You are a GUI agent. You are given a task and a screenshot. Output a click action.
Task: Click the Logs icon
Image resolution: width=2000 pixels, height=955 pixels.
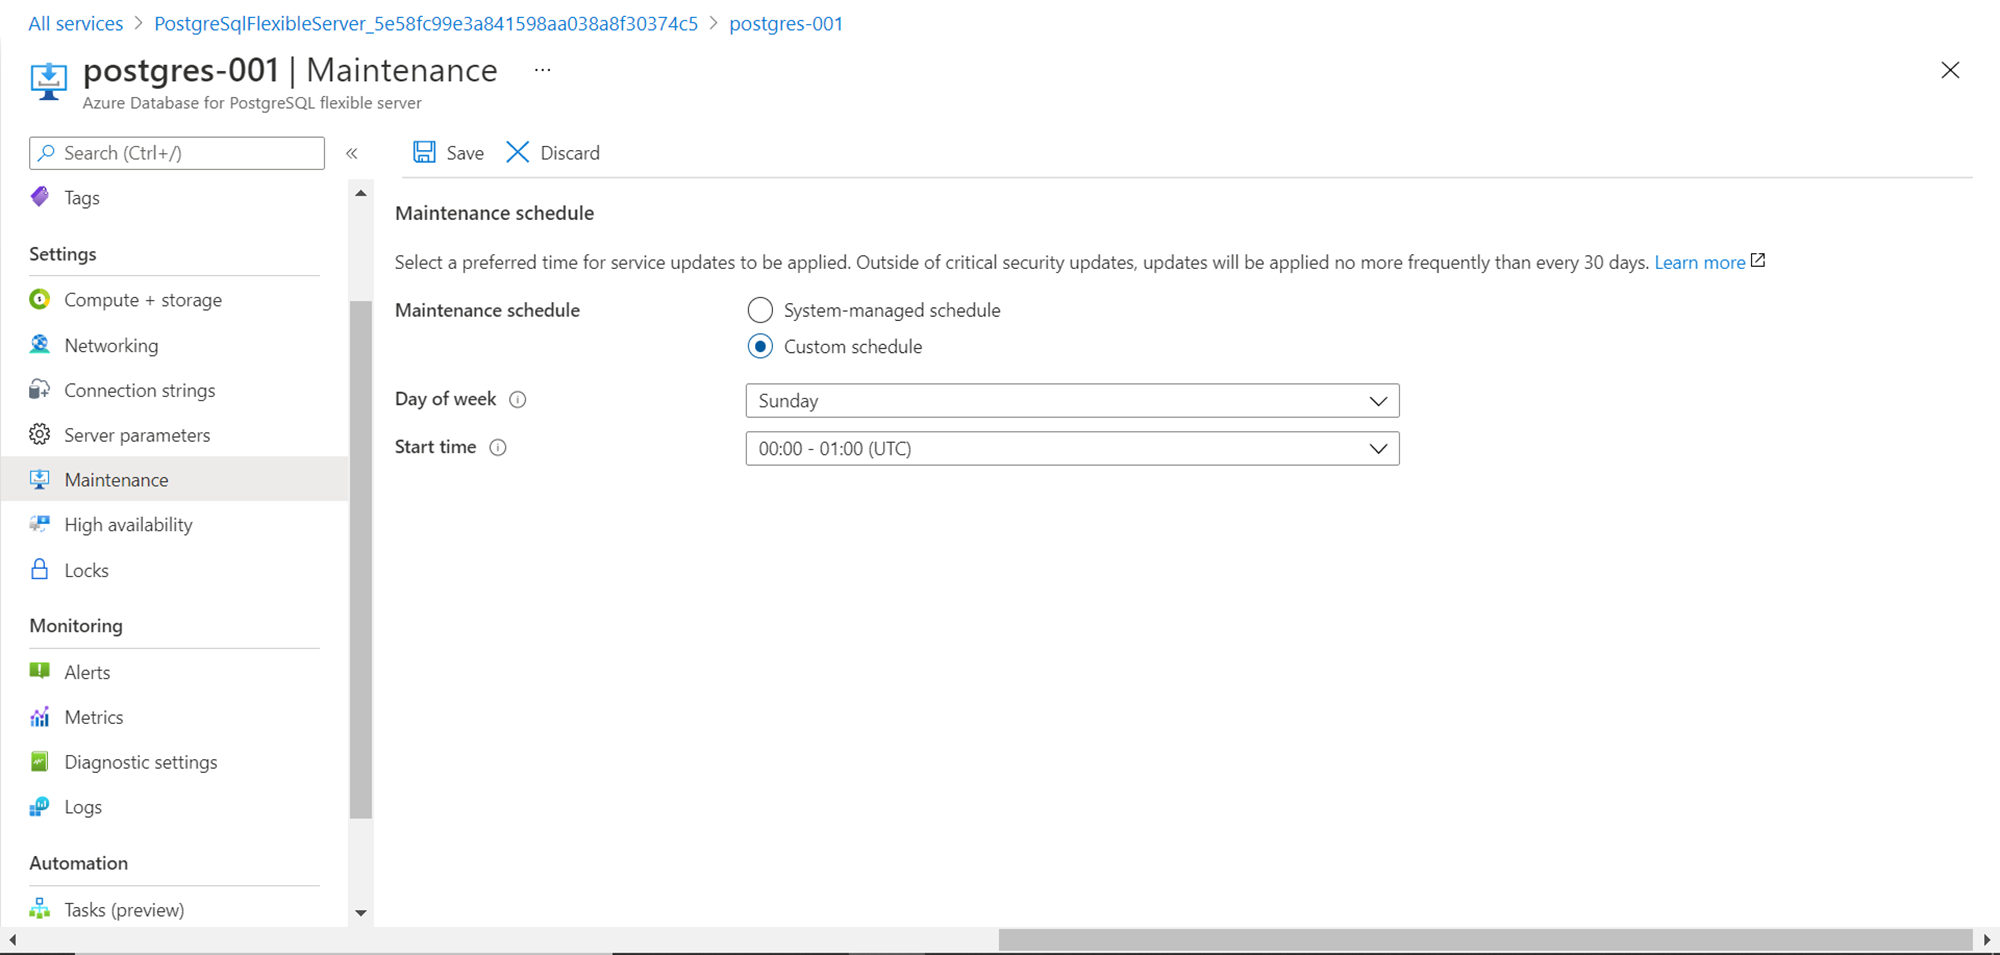tap(40, 806)
